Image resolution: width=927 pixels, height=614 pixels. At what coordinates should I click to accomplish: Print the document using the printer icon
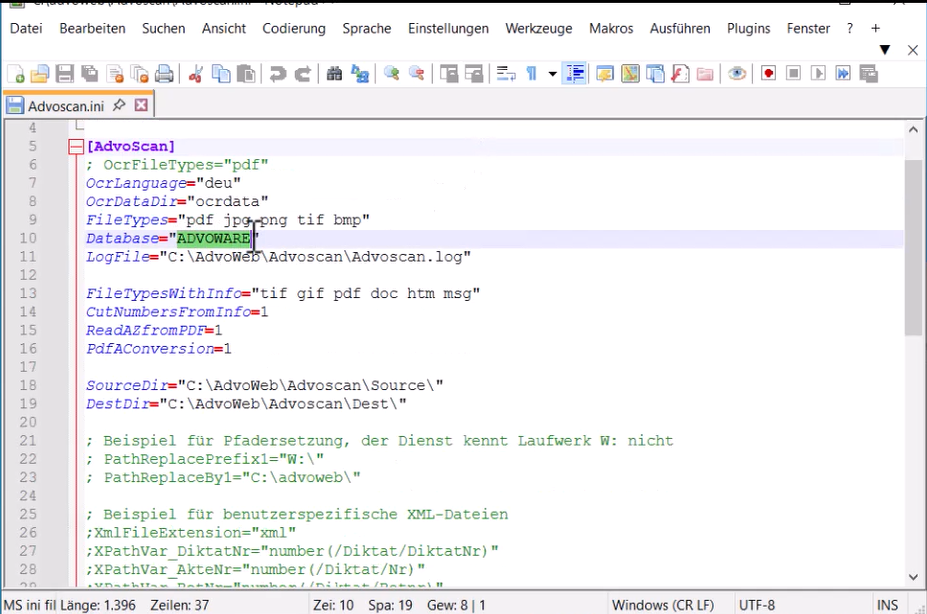pos(164,74)
